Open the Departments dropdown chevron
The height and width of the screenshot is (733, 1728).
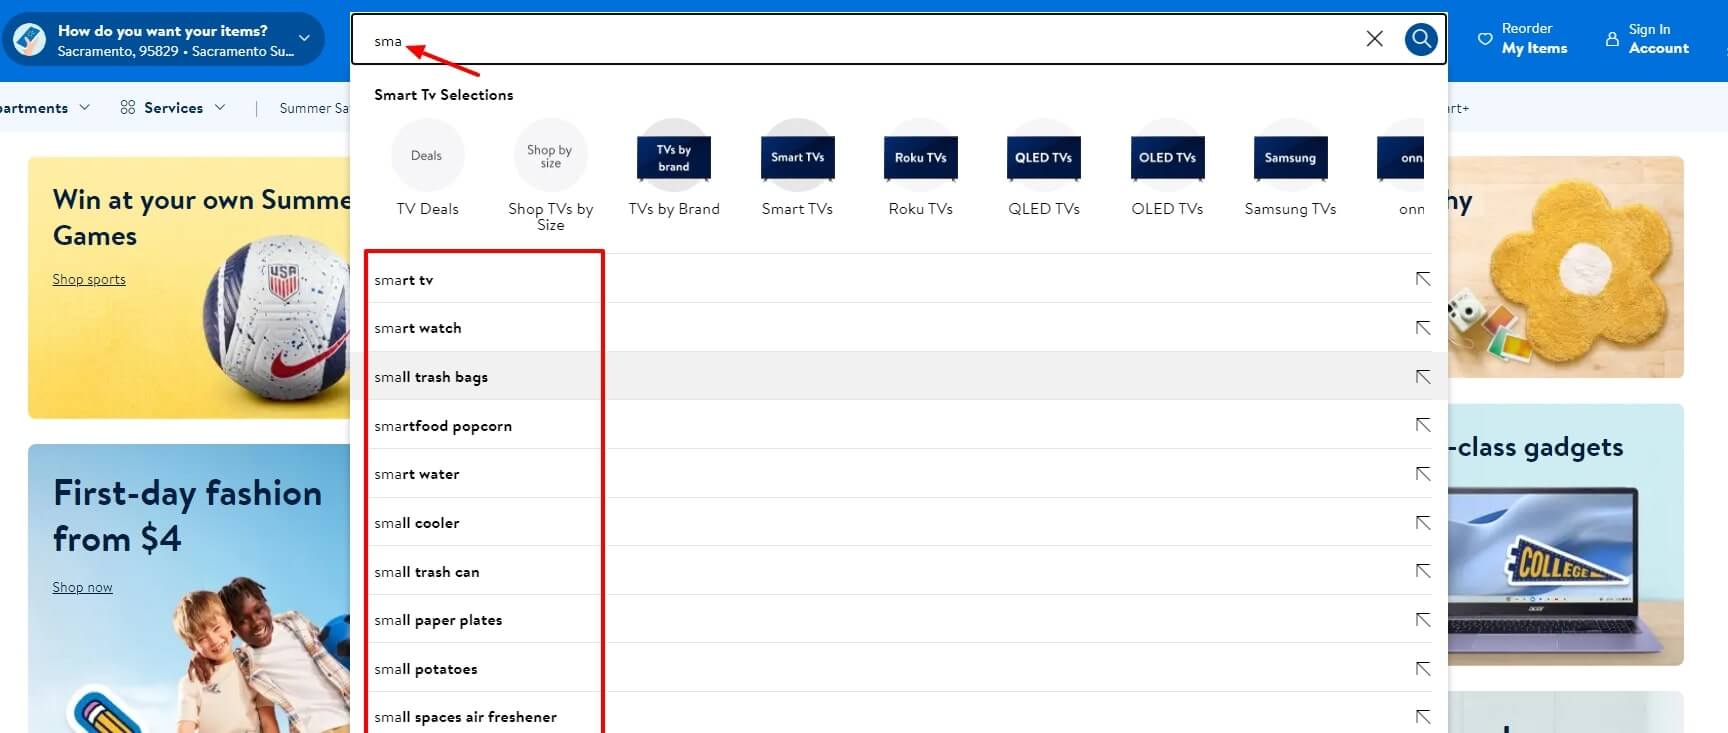pos(84,107)
